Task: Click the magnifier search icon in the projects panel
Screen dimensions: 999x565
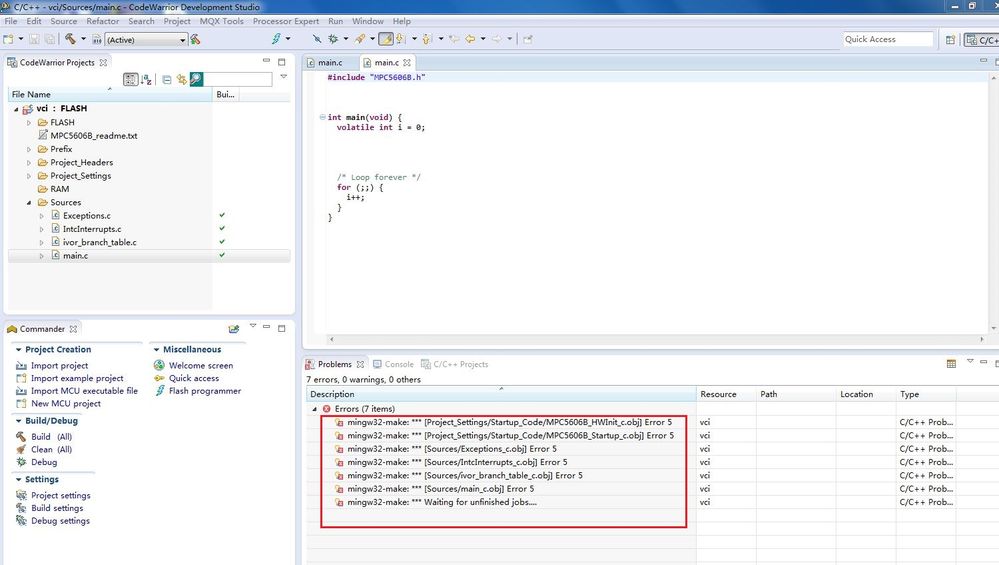Action: pyautogui.click(x=196, y=79)
